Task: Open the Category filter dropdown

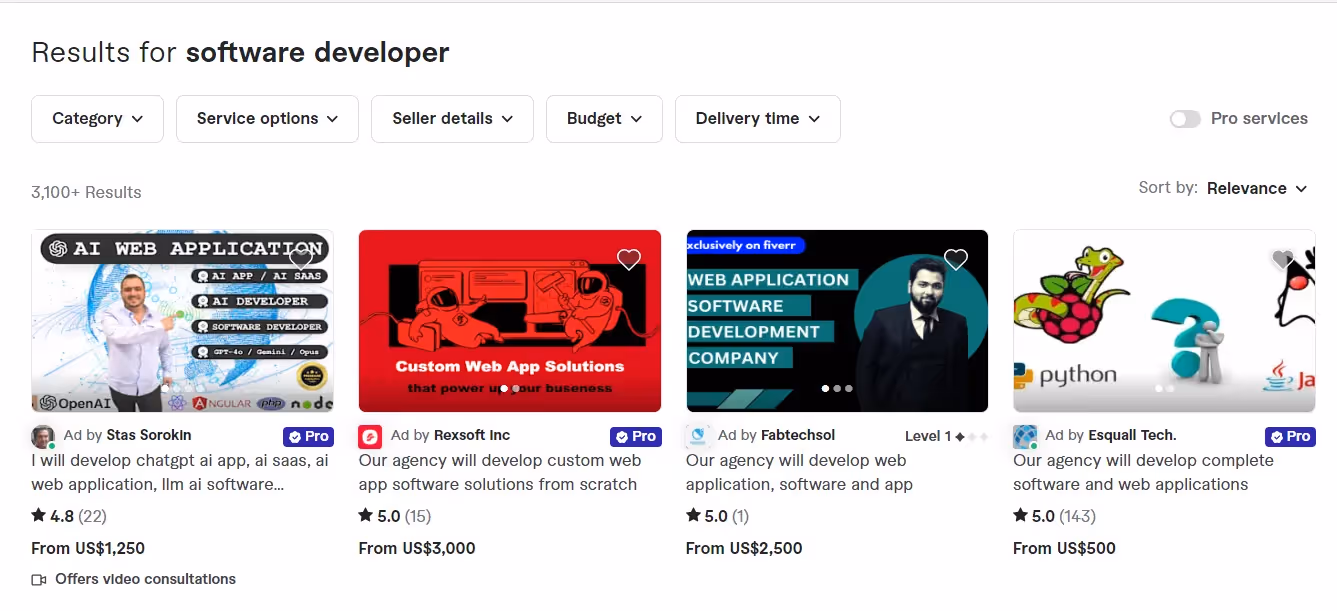Action: [98, 119]
